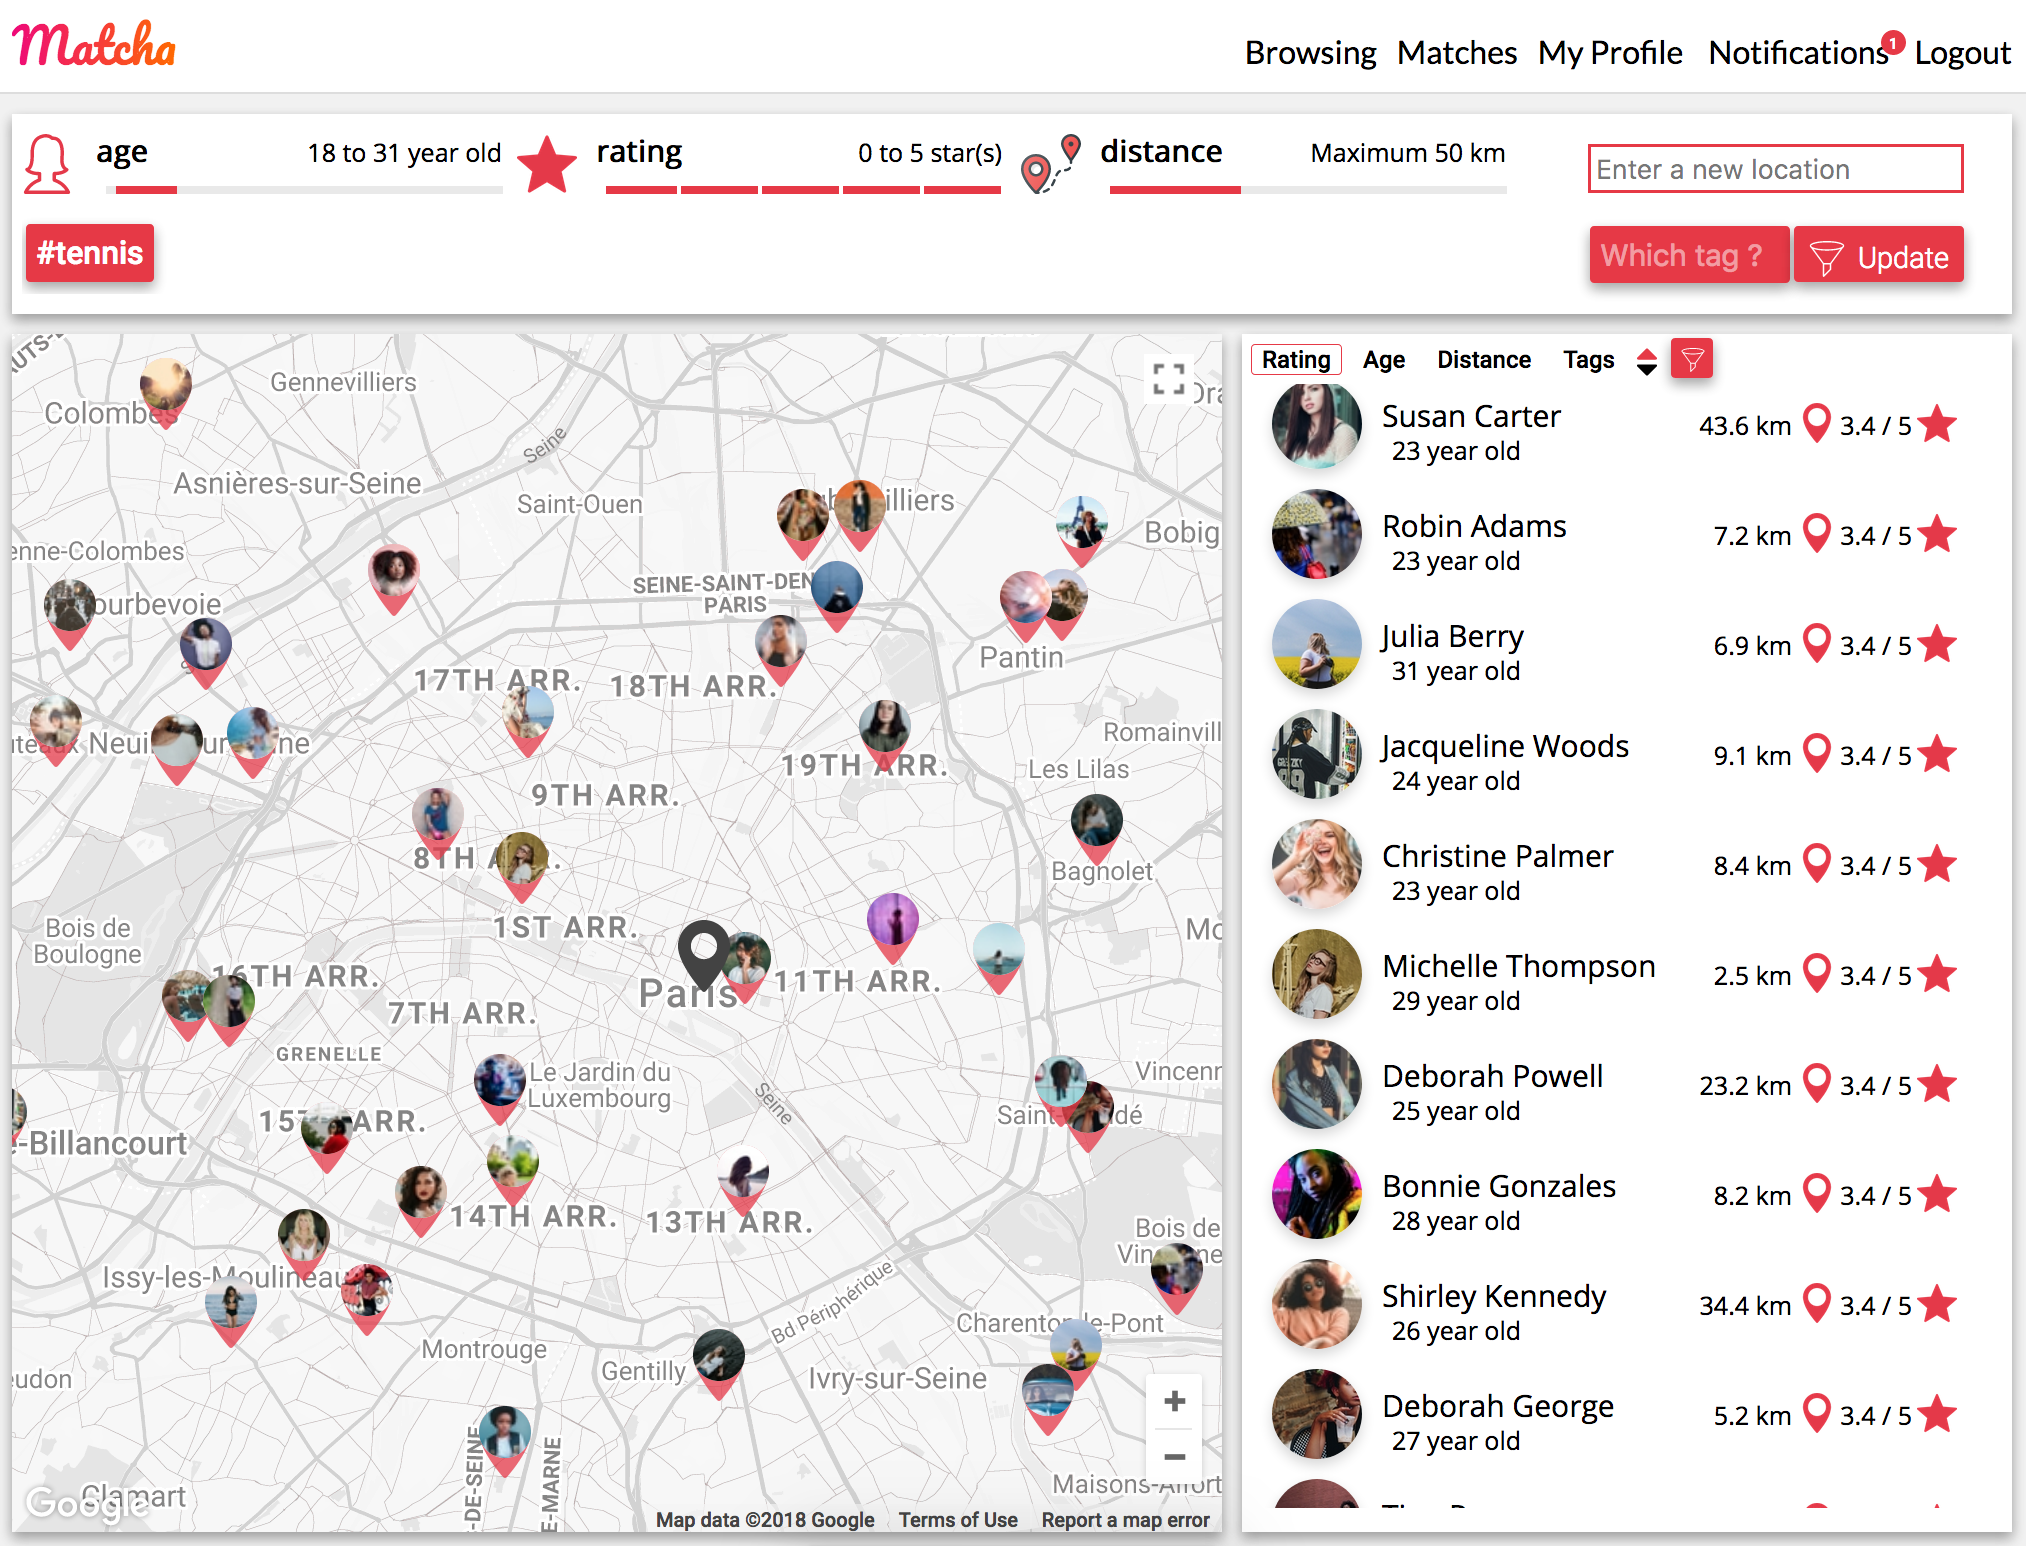This screenshot has height=1546, width=2026.
Task: Sort results by Rating
Action: tap(1295, 360)
